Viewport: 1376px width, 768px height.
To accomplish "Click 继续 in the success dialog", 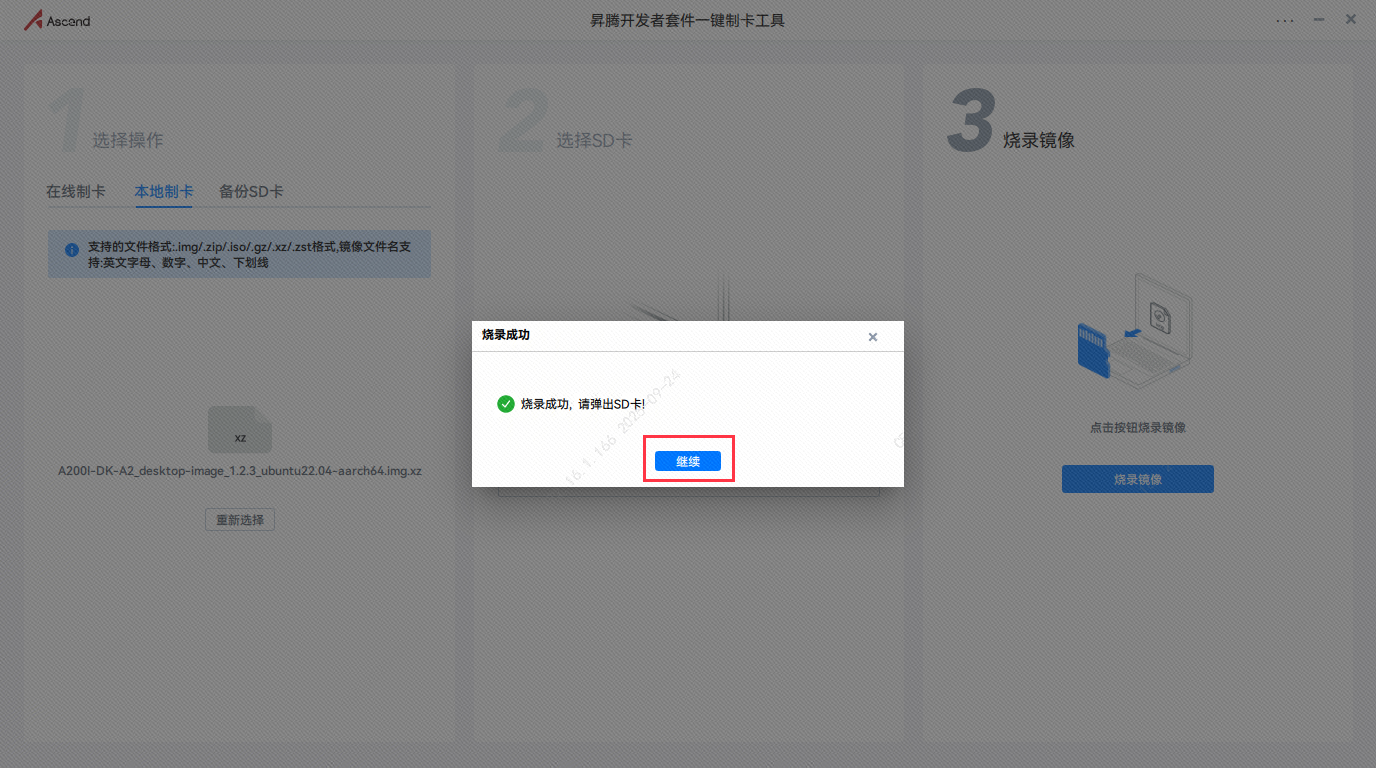I will [688, 460].
